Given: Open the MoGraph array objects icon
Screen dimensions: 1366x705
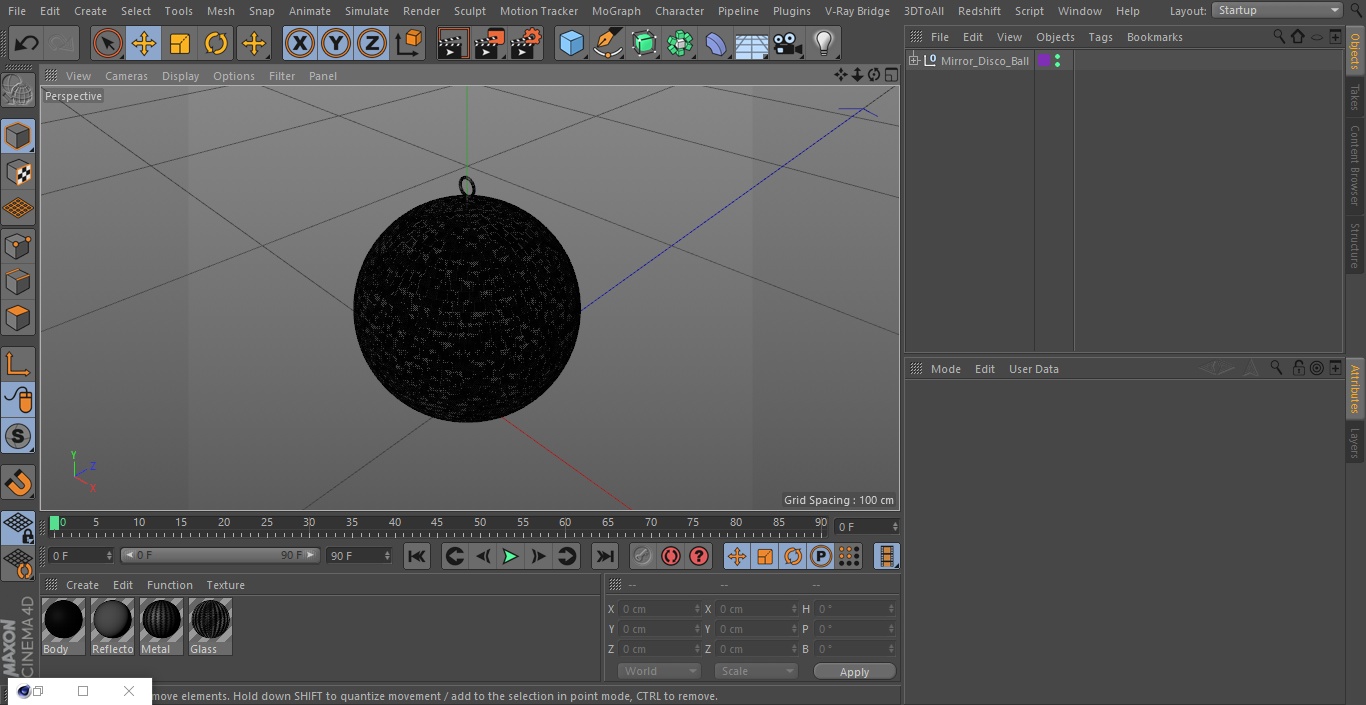Looking at the screenshot, I should pos(680,43).
